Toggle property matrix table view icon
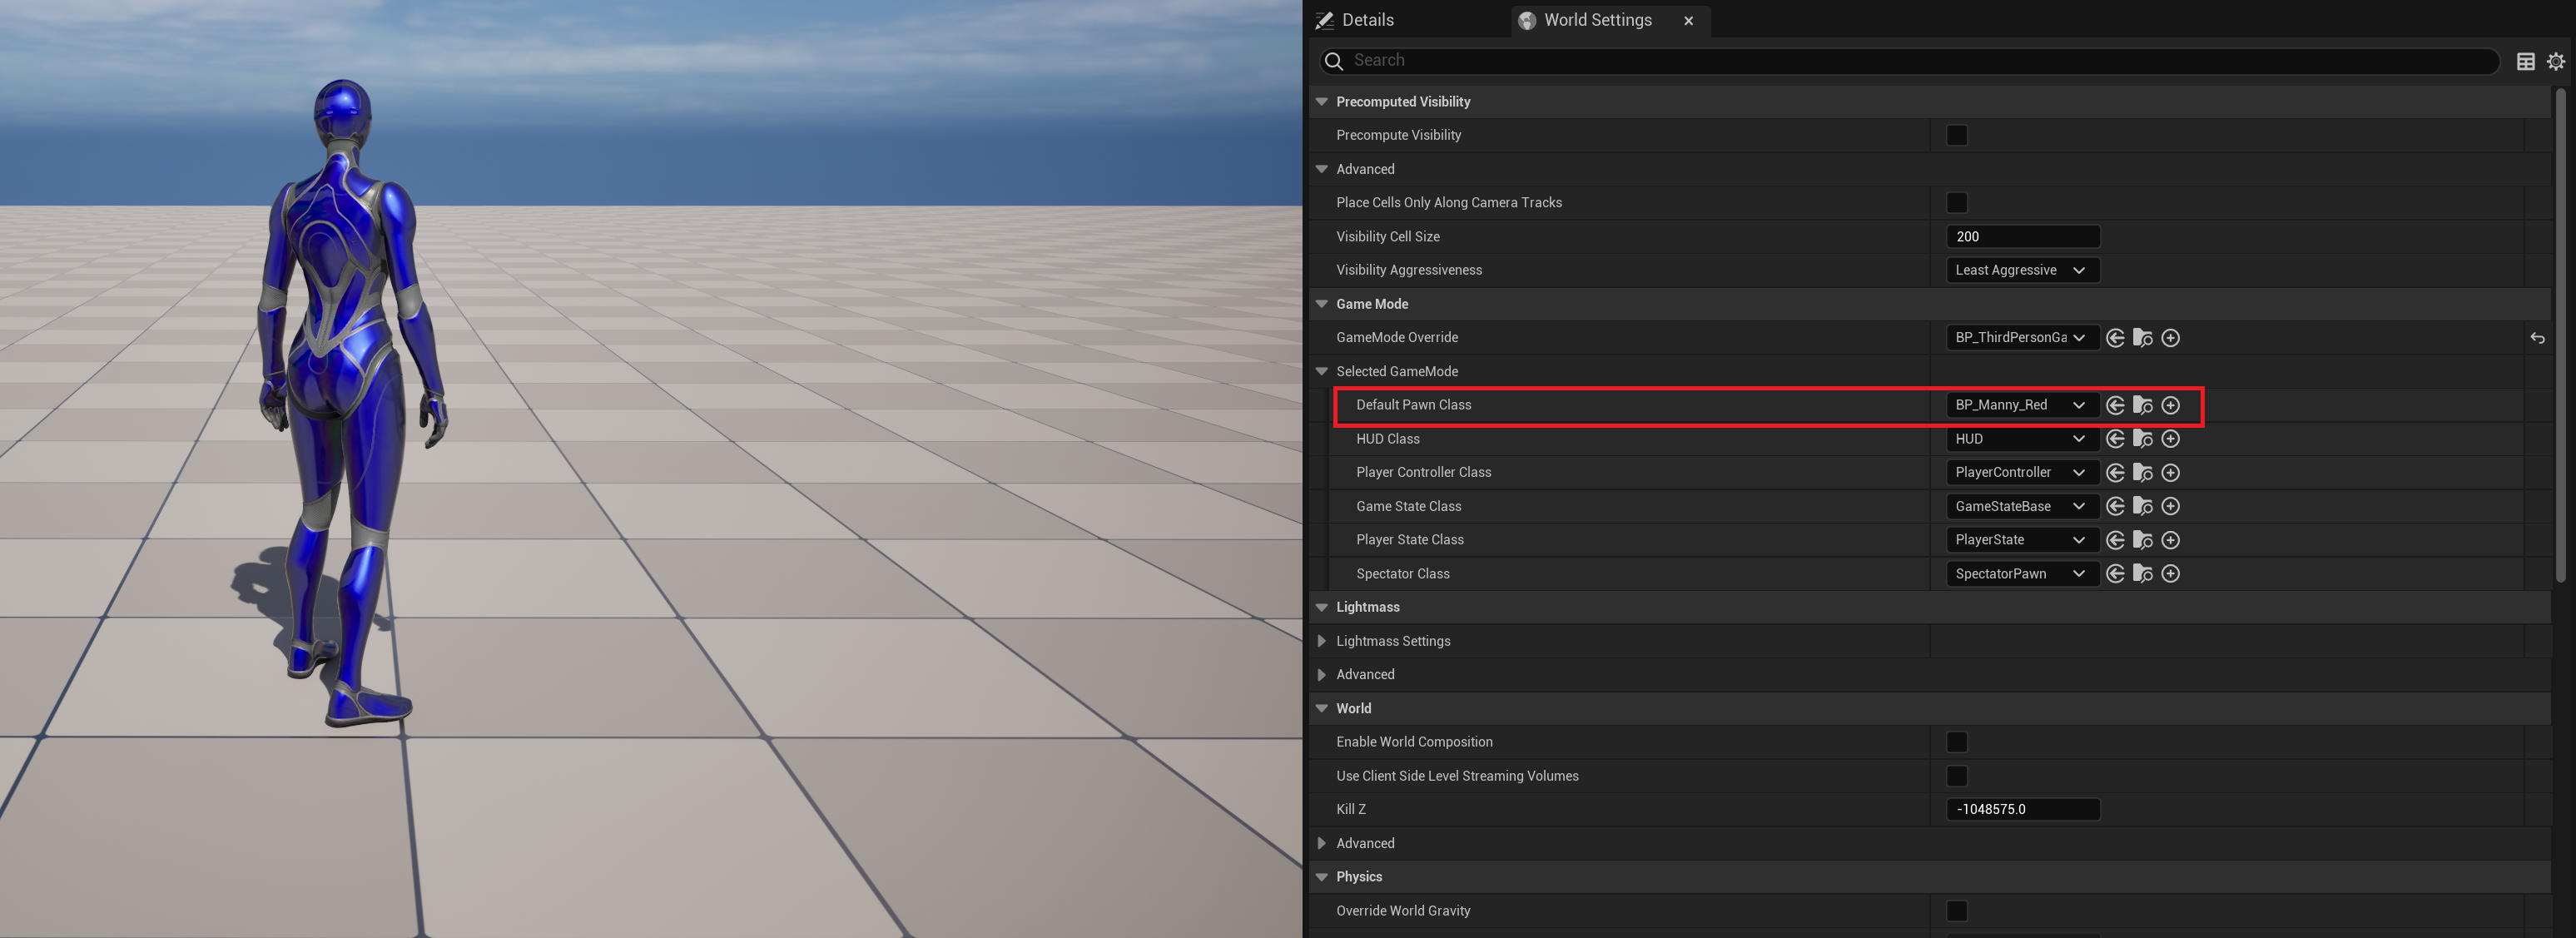The height and width of the screenshot is (938, 2576). (2525, 61)
